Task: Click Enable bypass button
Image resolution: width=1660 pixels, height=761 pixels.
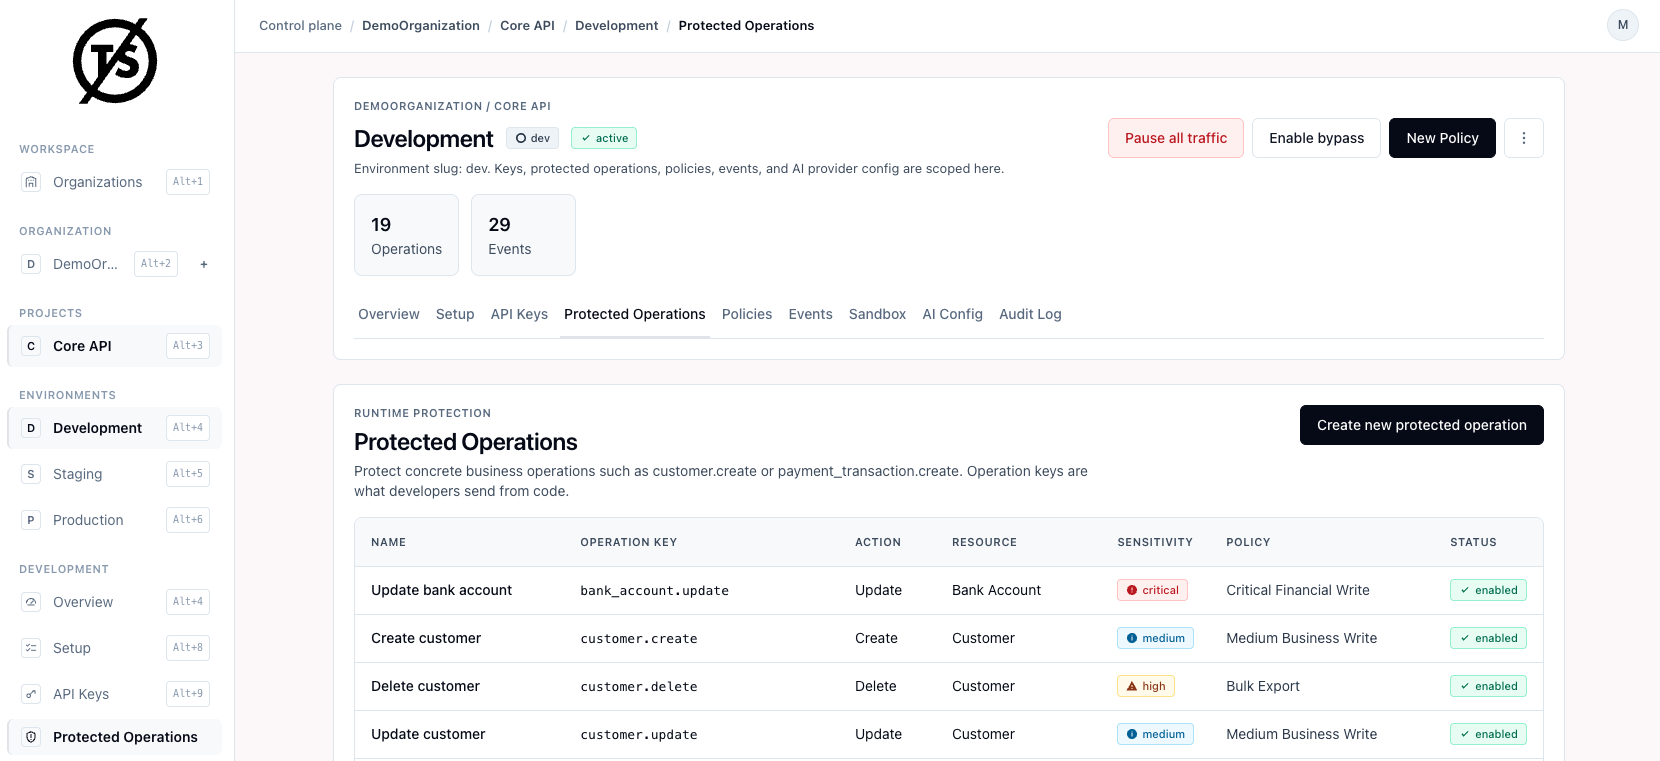Action: pos(1316,138)
